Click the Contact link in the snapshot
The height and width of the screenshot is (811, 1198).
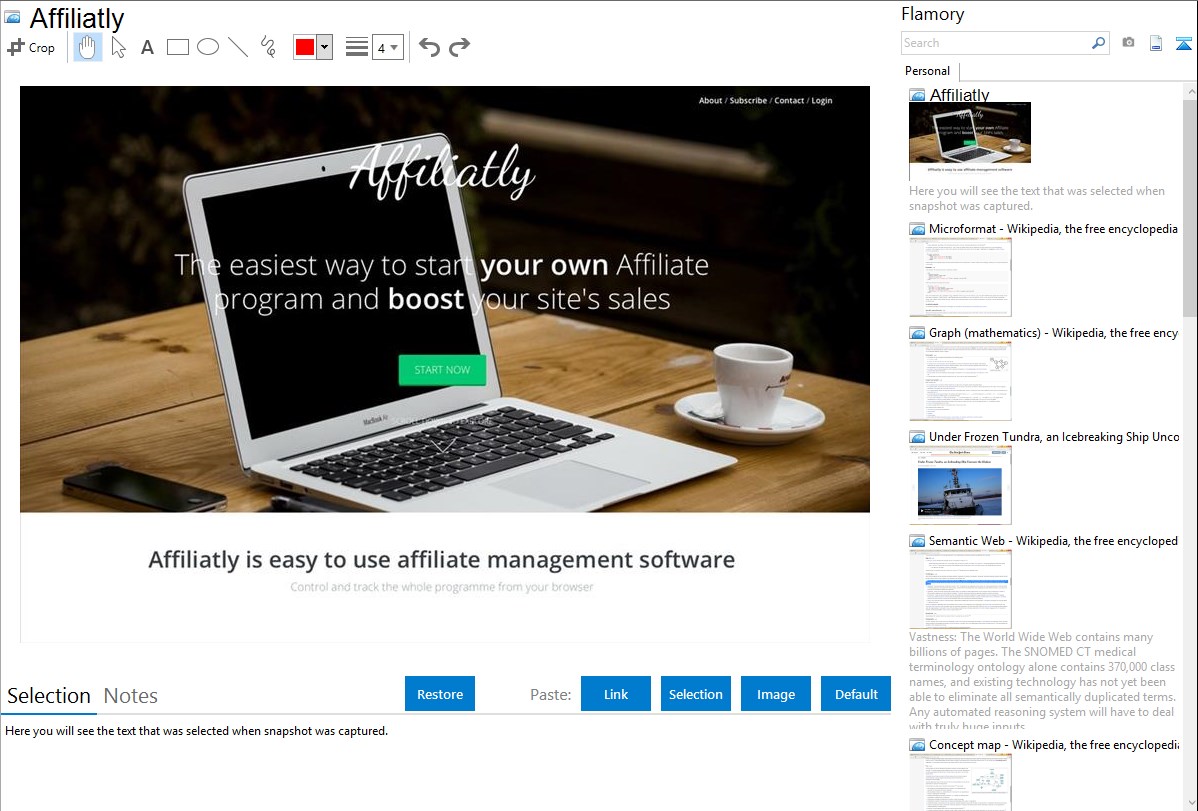pyautogui.click(x=789, y=100)
